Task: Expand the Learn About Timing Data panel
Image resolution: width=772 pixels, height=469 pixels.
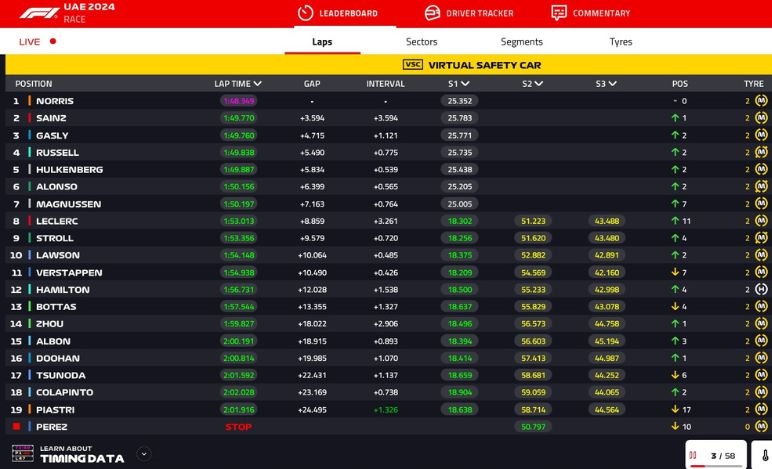Action: (x=144, y=454)
